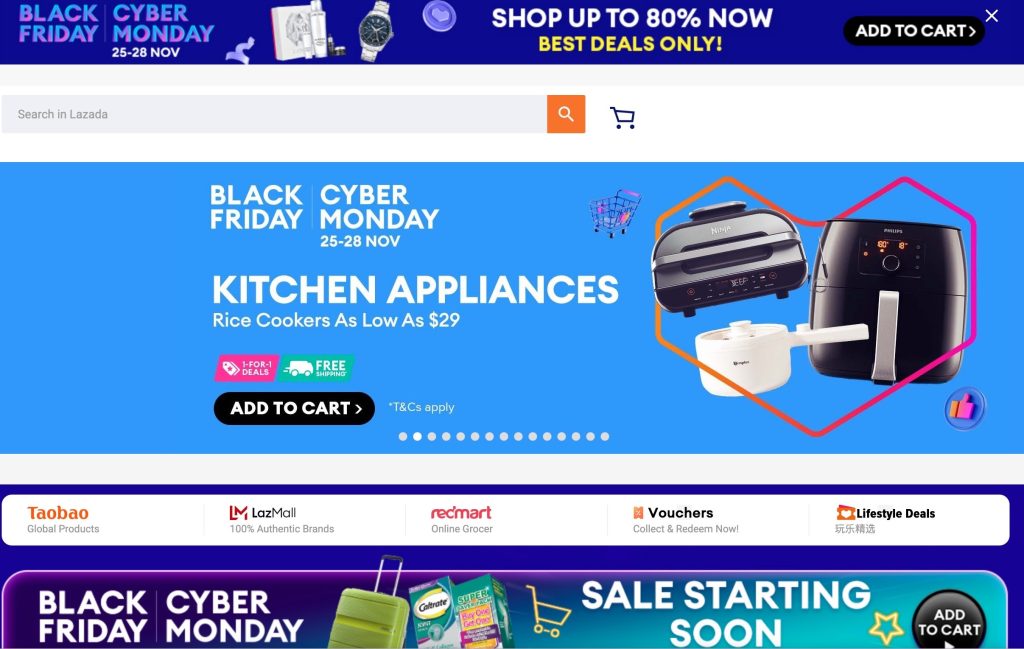Open the shopping cart icon

(622, 118)
